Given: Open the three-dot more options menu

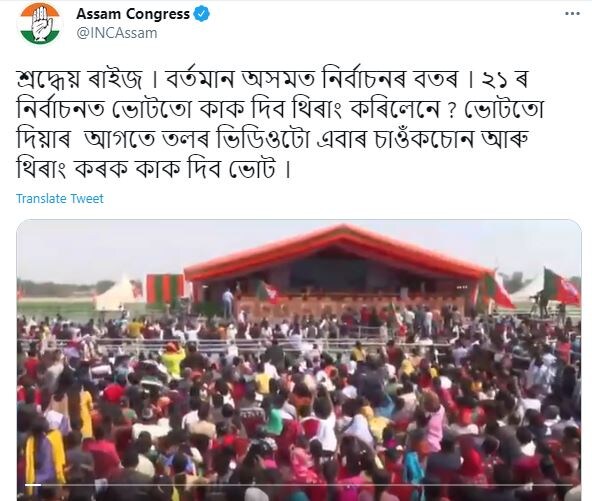Looking at the screenshot, I should pos(572,14).
